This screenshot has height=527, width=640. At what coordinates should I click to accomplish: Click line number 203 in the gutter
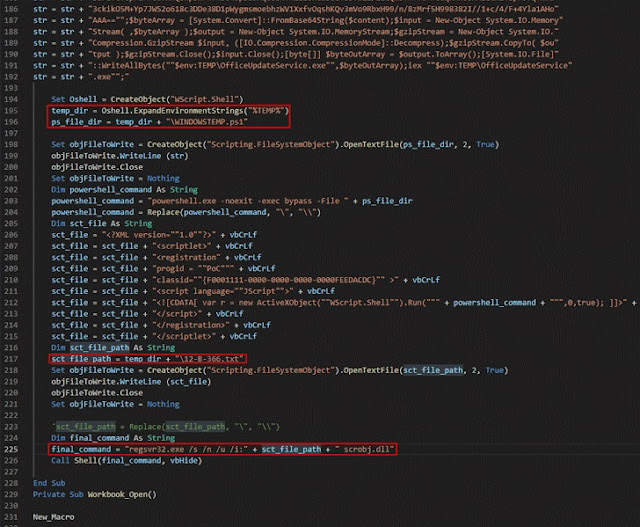click(11, 201)
